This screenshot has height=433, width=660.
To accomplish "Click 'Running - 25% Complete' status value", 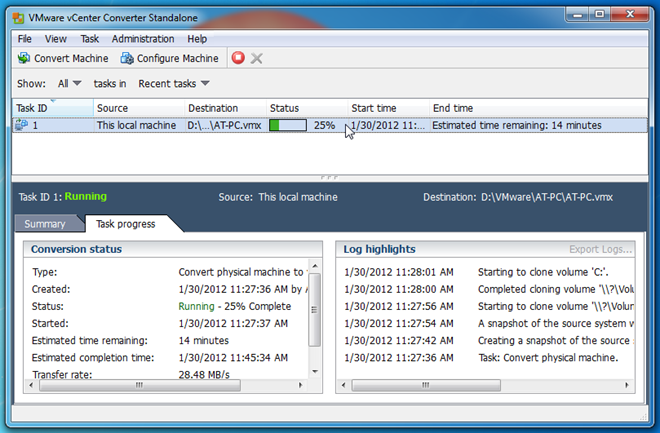I will tap(234, 306).
